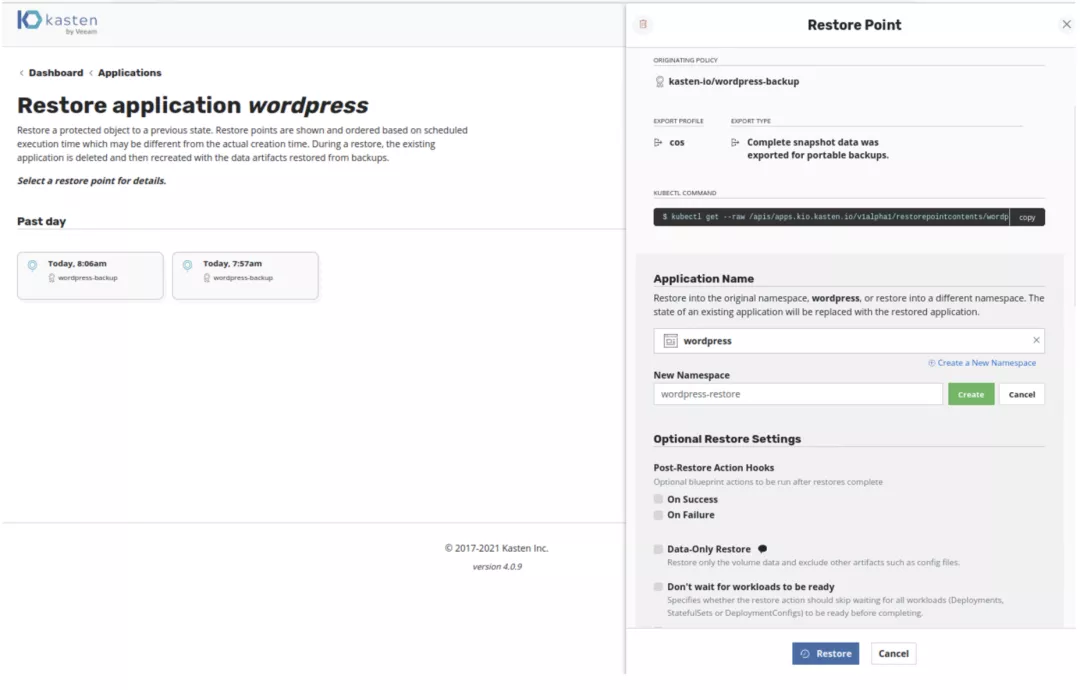Enable the On Success action hook

click(x=658, y=499)
